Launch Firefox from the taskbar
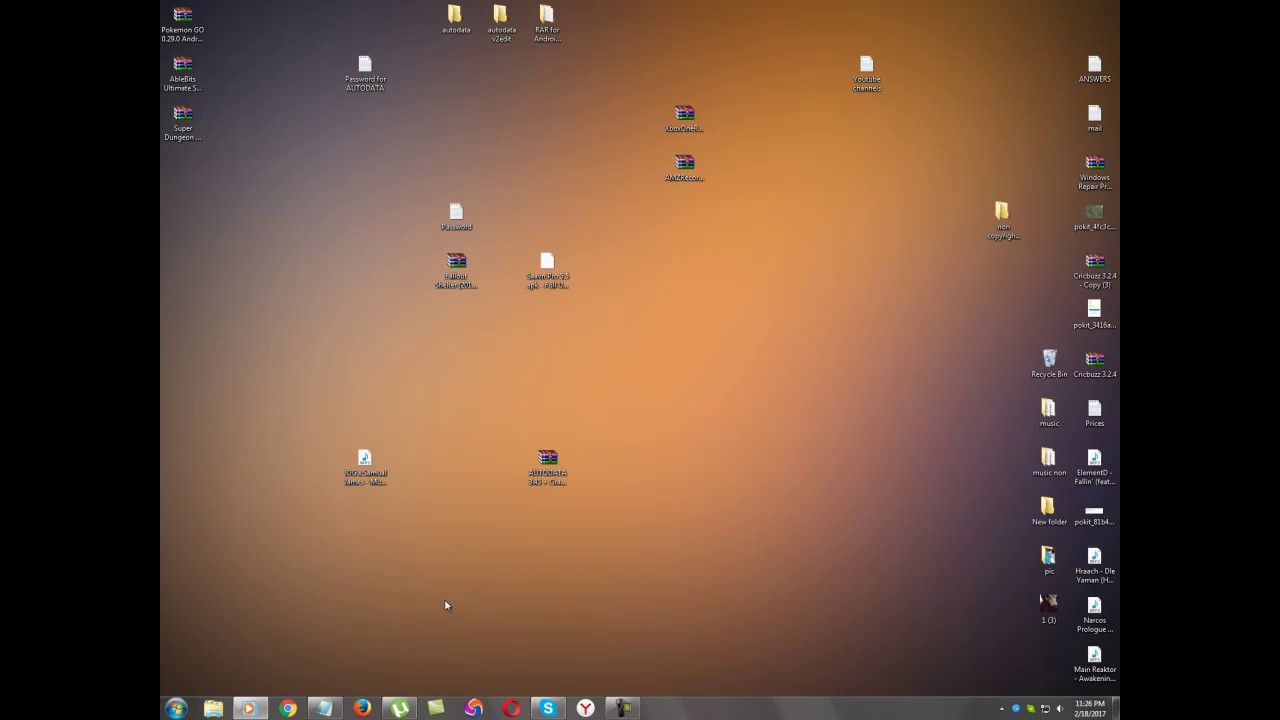This screenshot has height=720, width=1280. (x=362, y=708)
